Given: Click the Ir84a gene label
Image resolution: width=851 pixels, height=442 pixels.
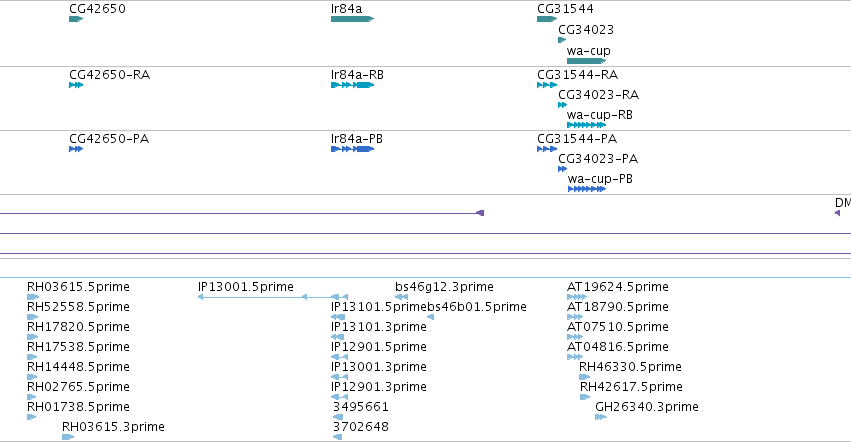Looking at the screenshot, I should click(x=346, y=9).
